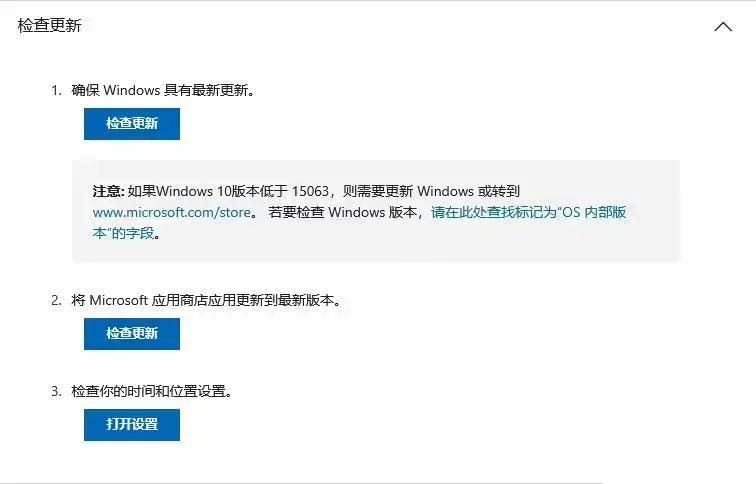This screenshot has width=756, height=484.
Task: Click the text 若要检查 Windows 版本
Action: (343, 212)
